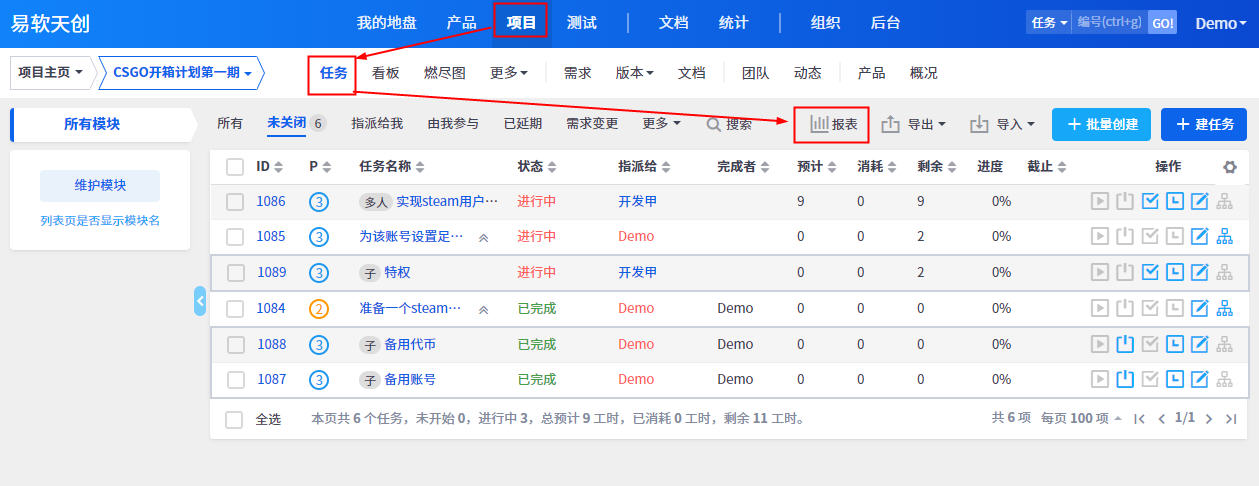Click the start play icon for task 1084
Image resolution: width=1259 pixels, height=486 pixels.
pos(1100,308)
